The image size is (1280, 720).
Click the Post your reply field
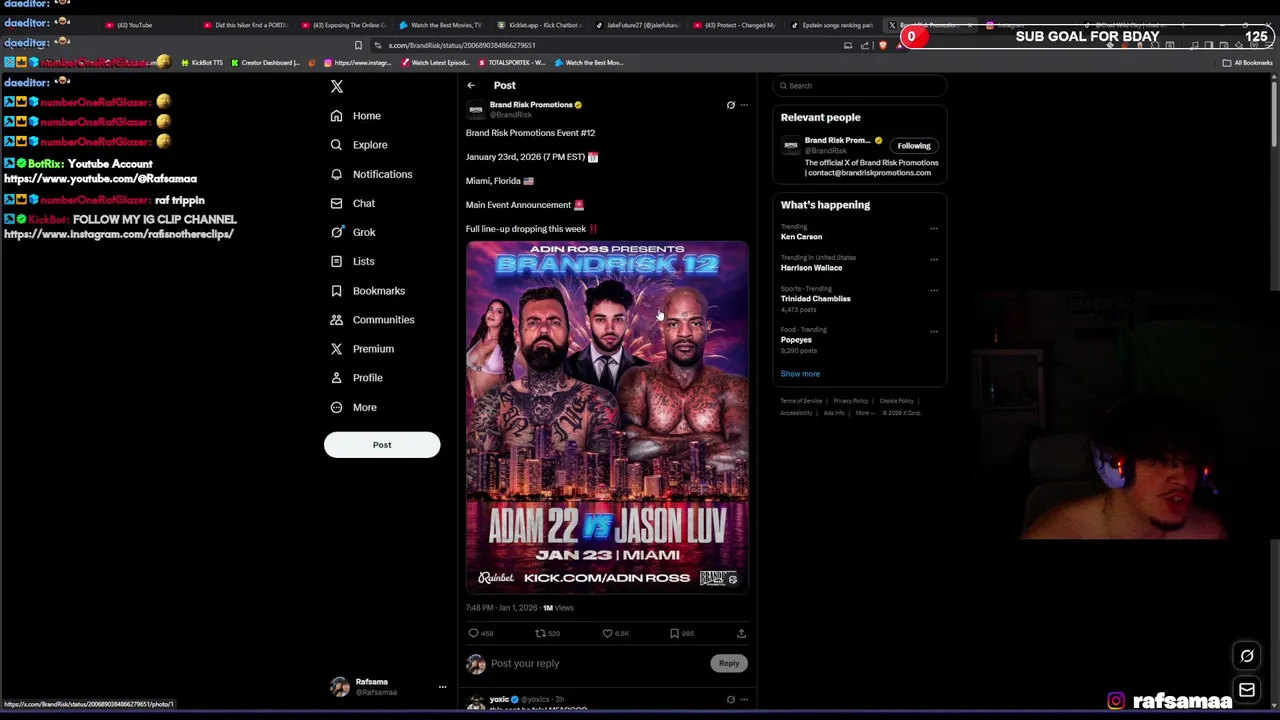click(598, 663)
